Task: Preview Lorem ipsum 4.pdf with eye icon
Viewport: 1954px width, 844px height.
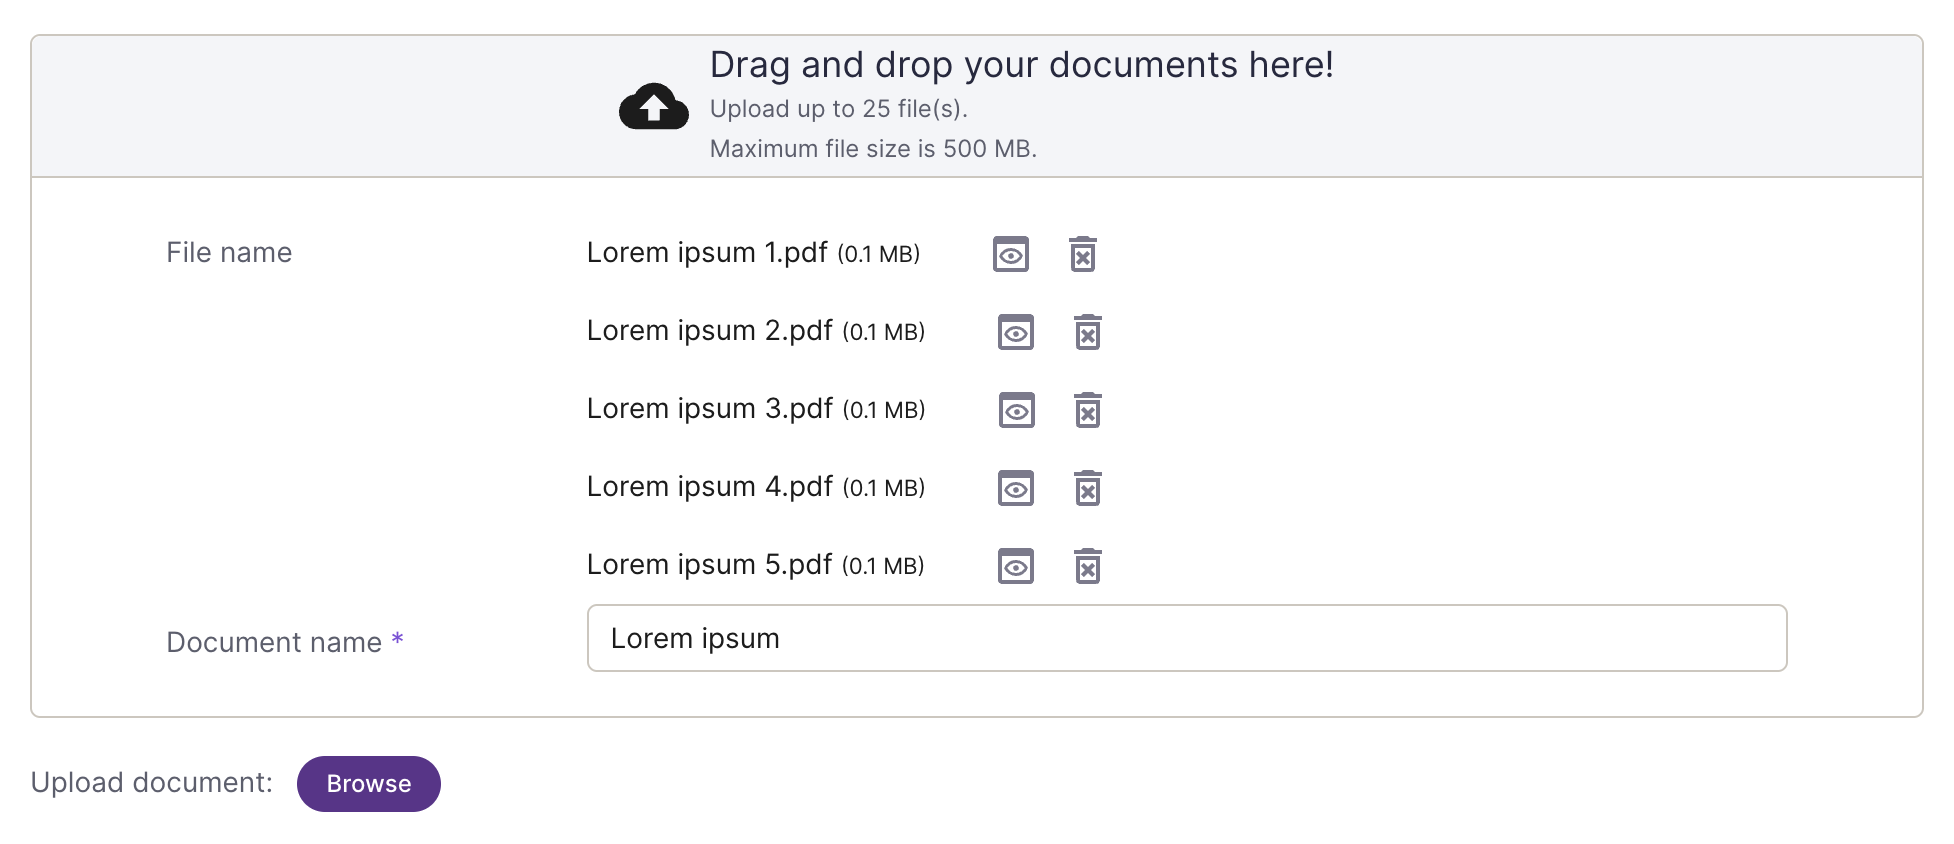Action: pos(1016,488)
